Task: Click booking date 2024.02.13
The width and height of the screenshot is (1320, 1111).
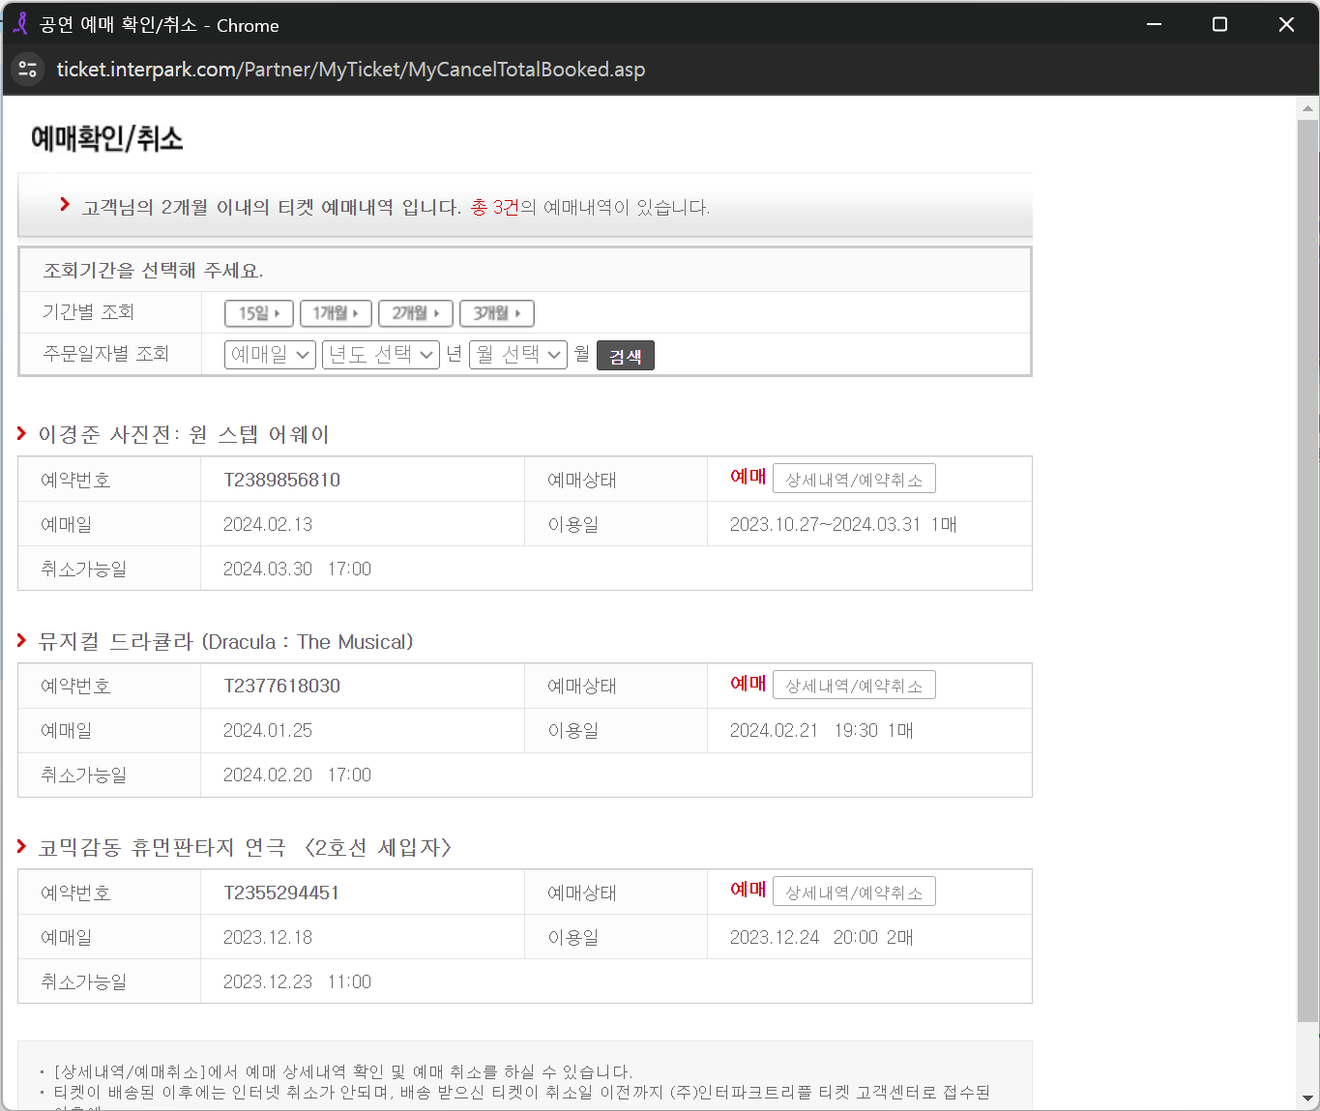Action: 268,524
